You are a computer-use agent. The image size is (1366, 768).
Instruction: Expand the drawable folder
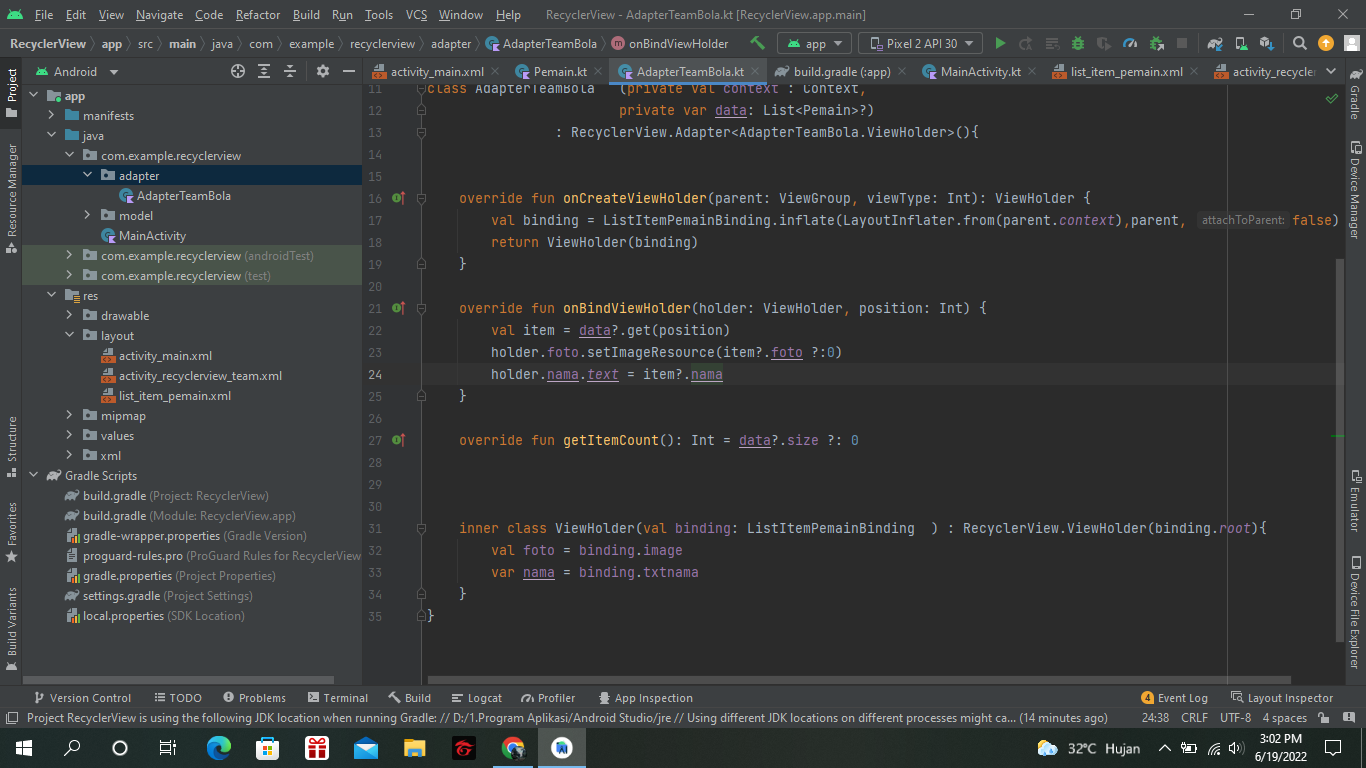(x=70, y=316)
